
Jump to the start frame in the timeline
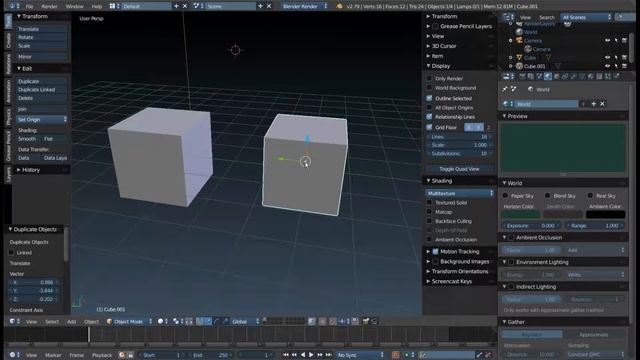285,355
